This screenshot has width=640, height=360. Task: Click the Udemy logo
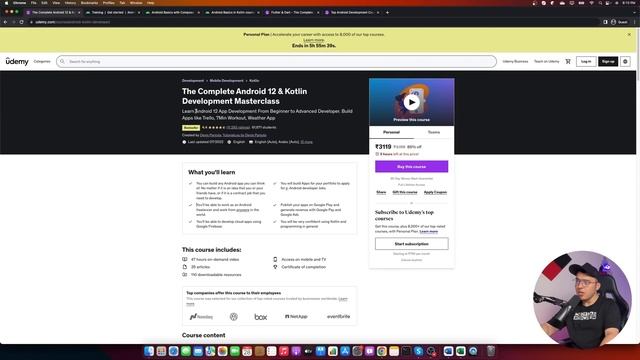point(17,61)
